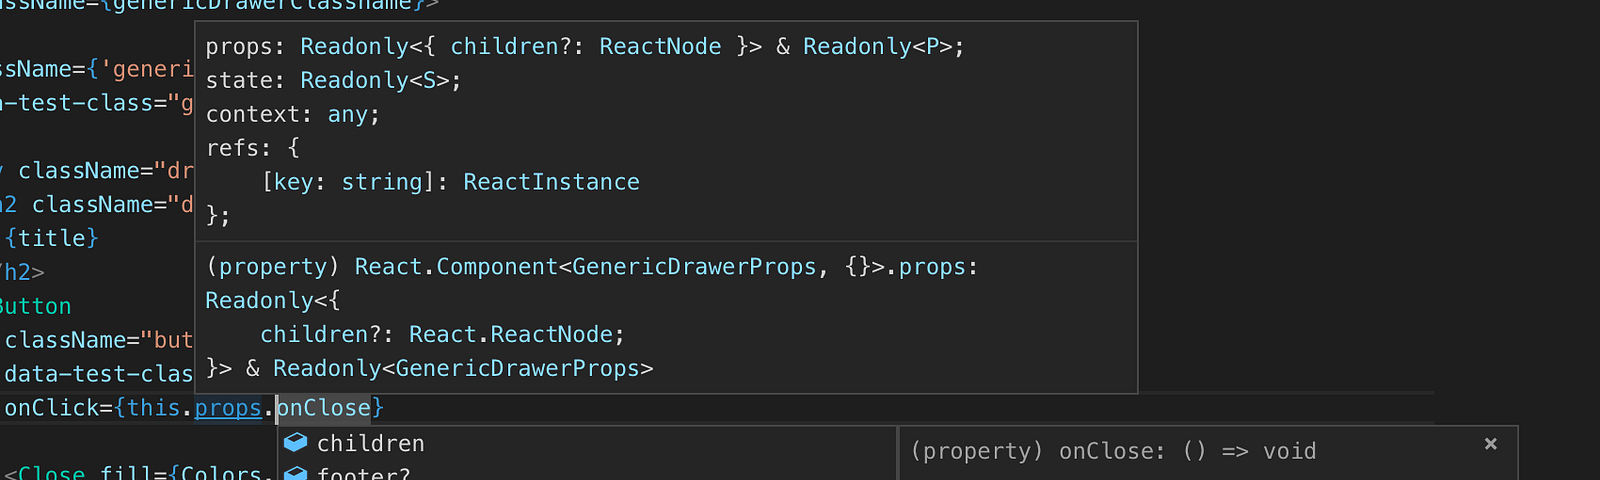The image size is (1600, 480).
Task: Click the Close fill={Colors. line
Action: click(x=134, y=473)
